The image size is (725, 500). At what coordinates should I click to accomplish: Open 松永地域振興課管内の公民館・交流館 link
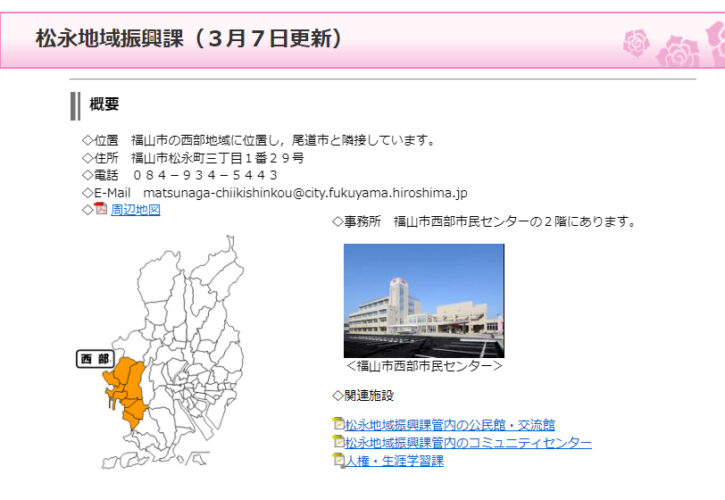pyautogui.click(x=450, y=425)
